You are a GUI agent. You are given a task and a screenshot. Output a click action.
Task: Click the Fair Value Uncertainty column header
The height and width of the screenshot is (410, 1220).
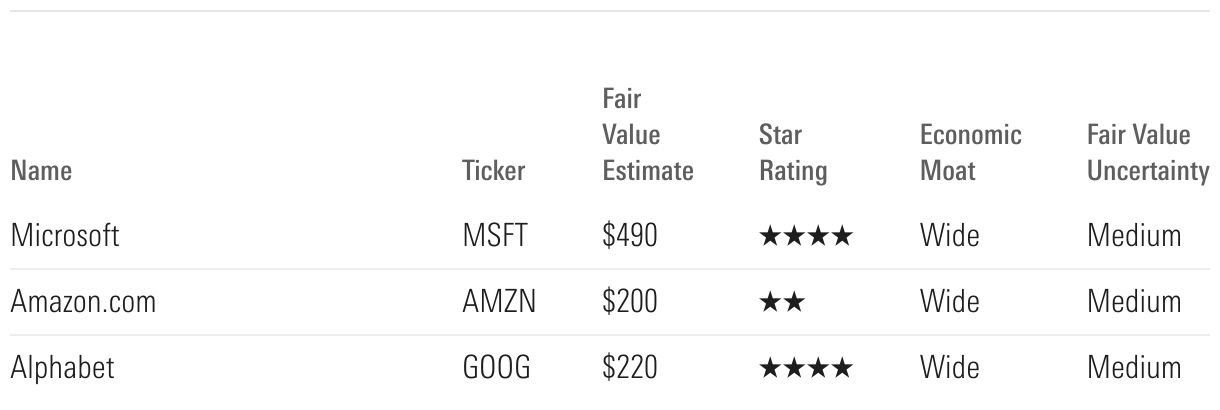click(1147, 153)
